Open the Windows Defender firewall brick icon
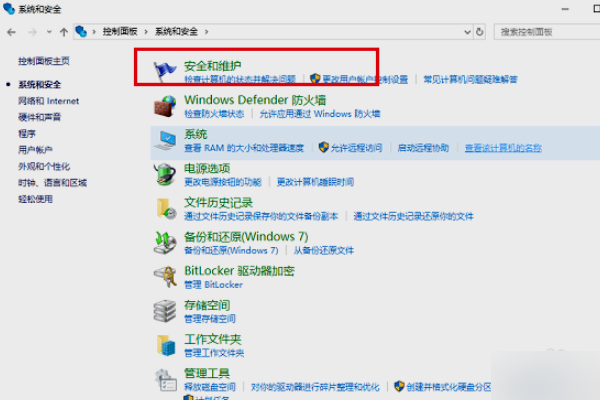 tap(165, 106)
